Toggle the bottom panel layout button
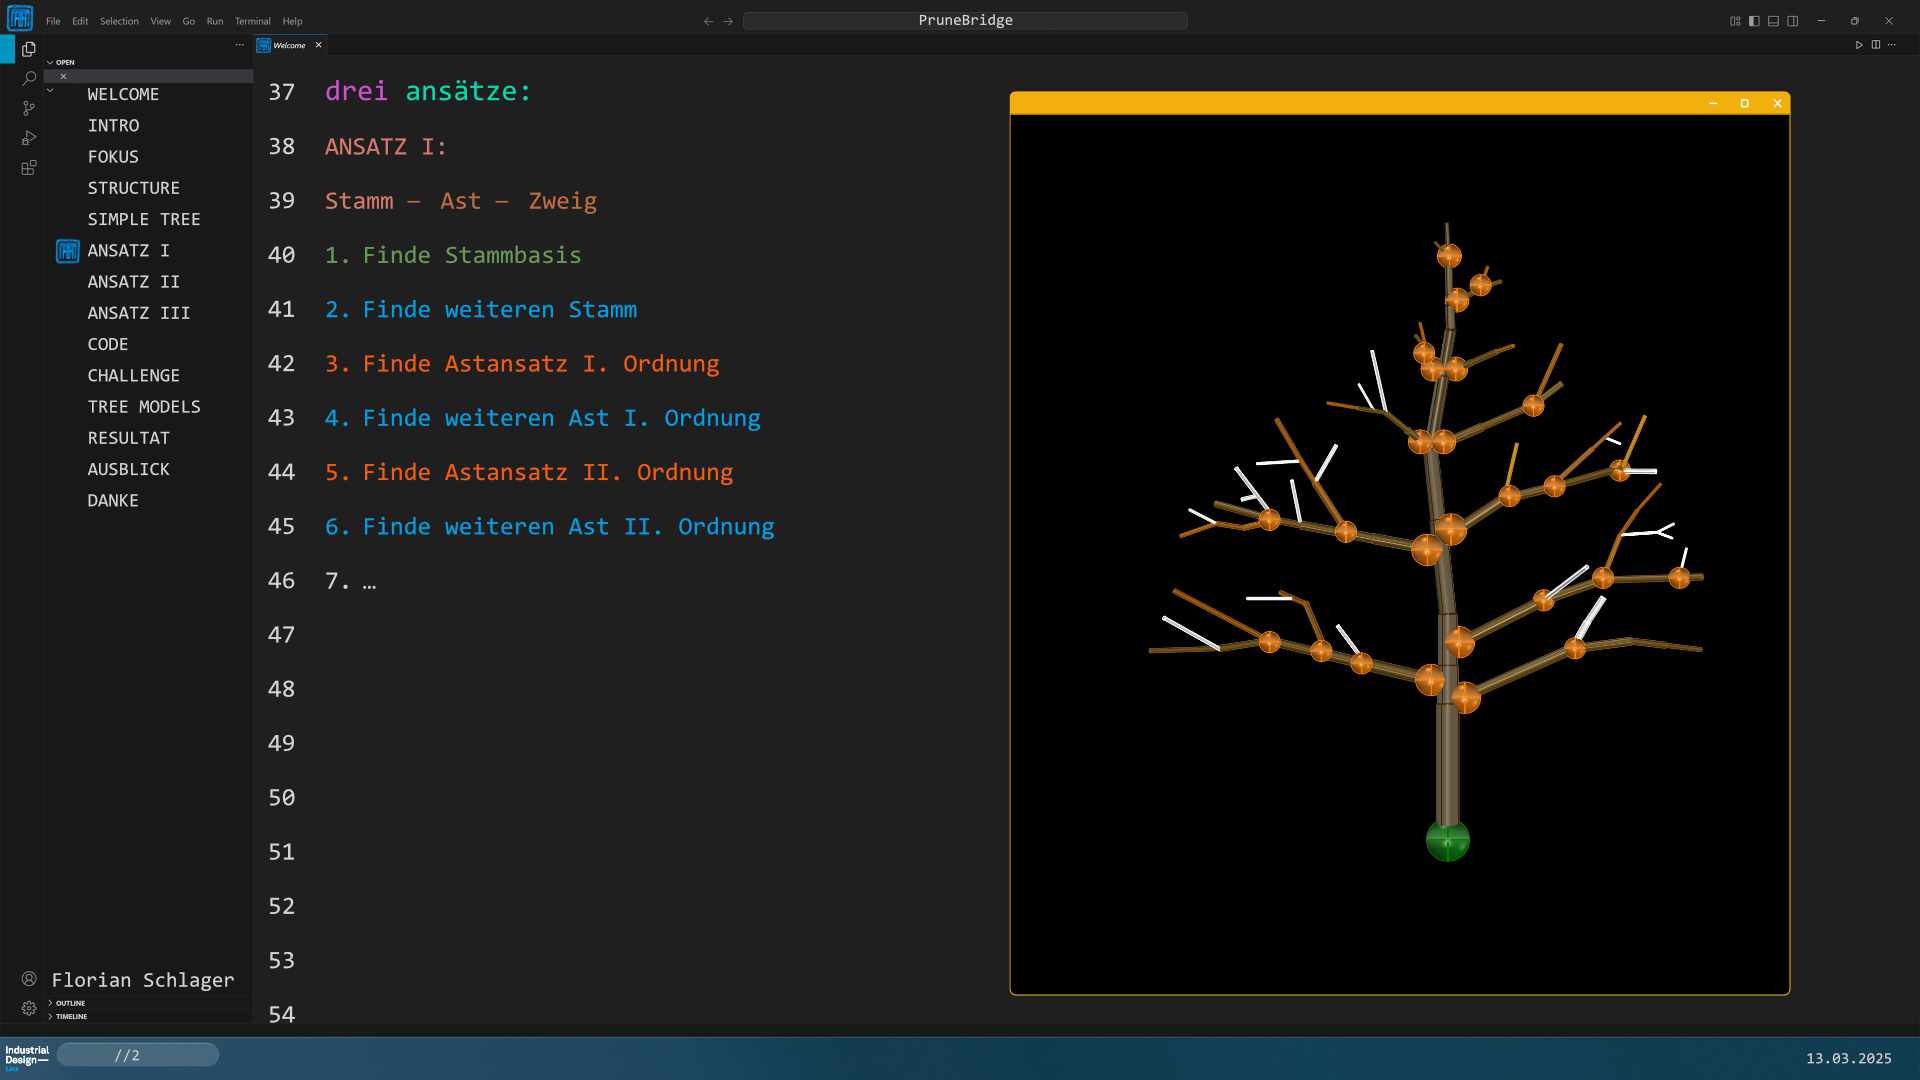This screenshot has width=1920, height=1080. click(1773, 21)
